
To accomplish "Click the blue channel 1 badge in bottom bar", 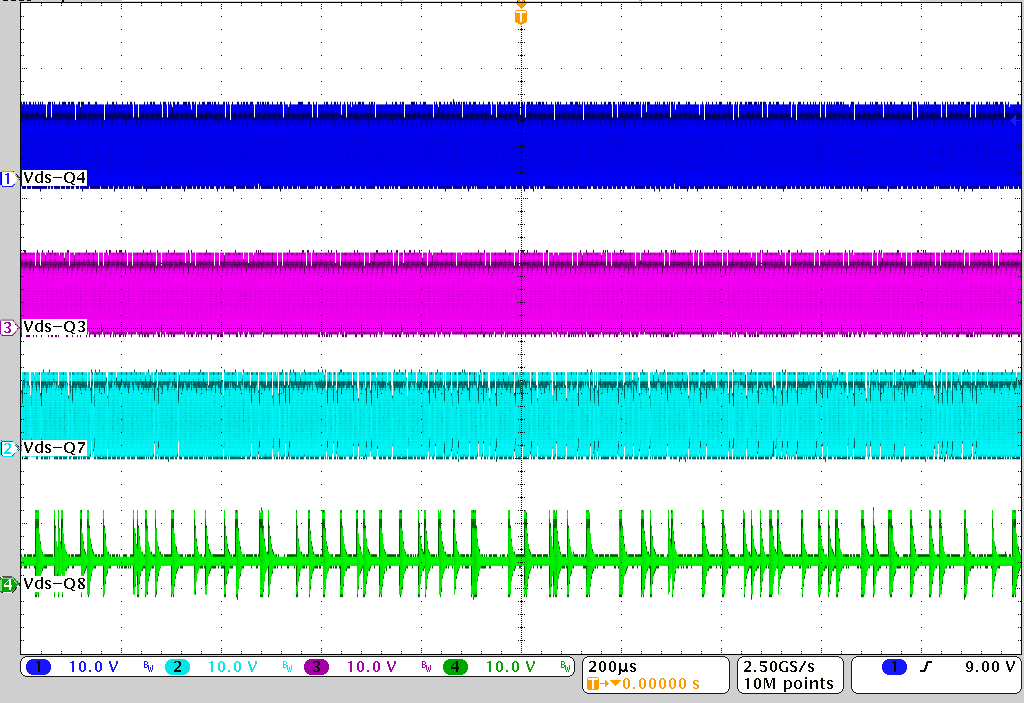I will pyautogui.click(x=39, y=667).
